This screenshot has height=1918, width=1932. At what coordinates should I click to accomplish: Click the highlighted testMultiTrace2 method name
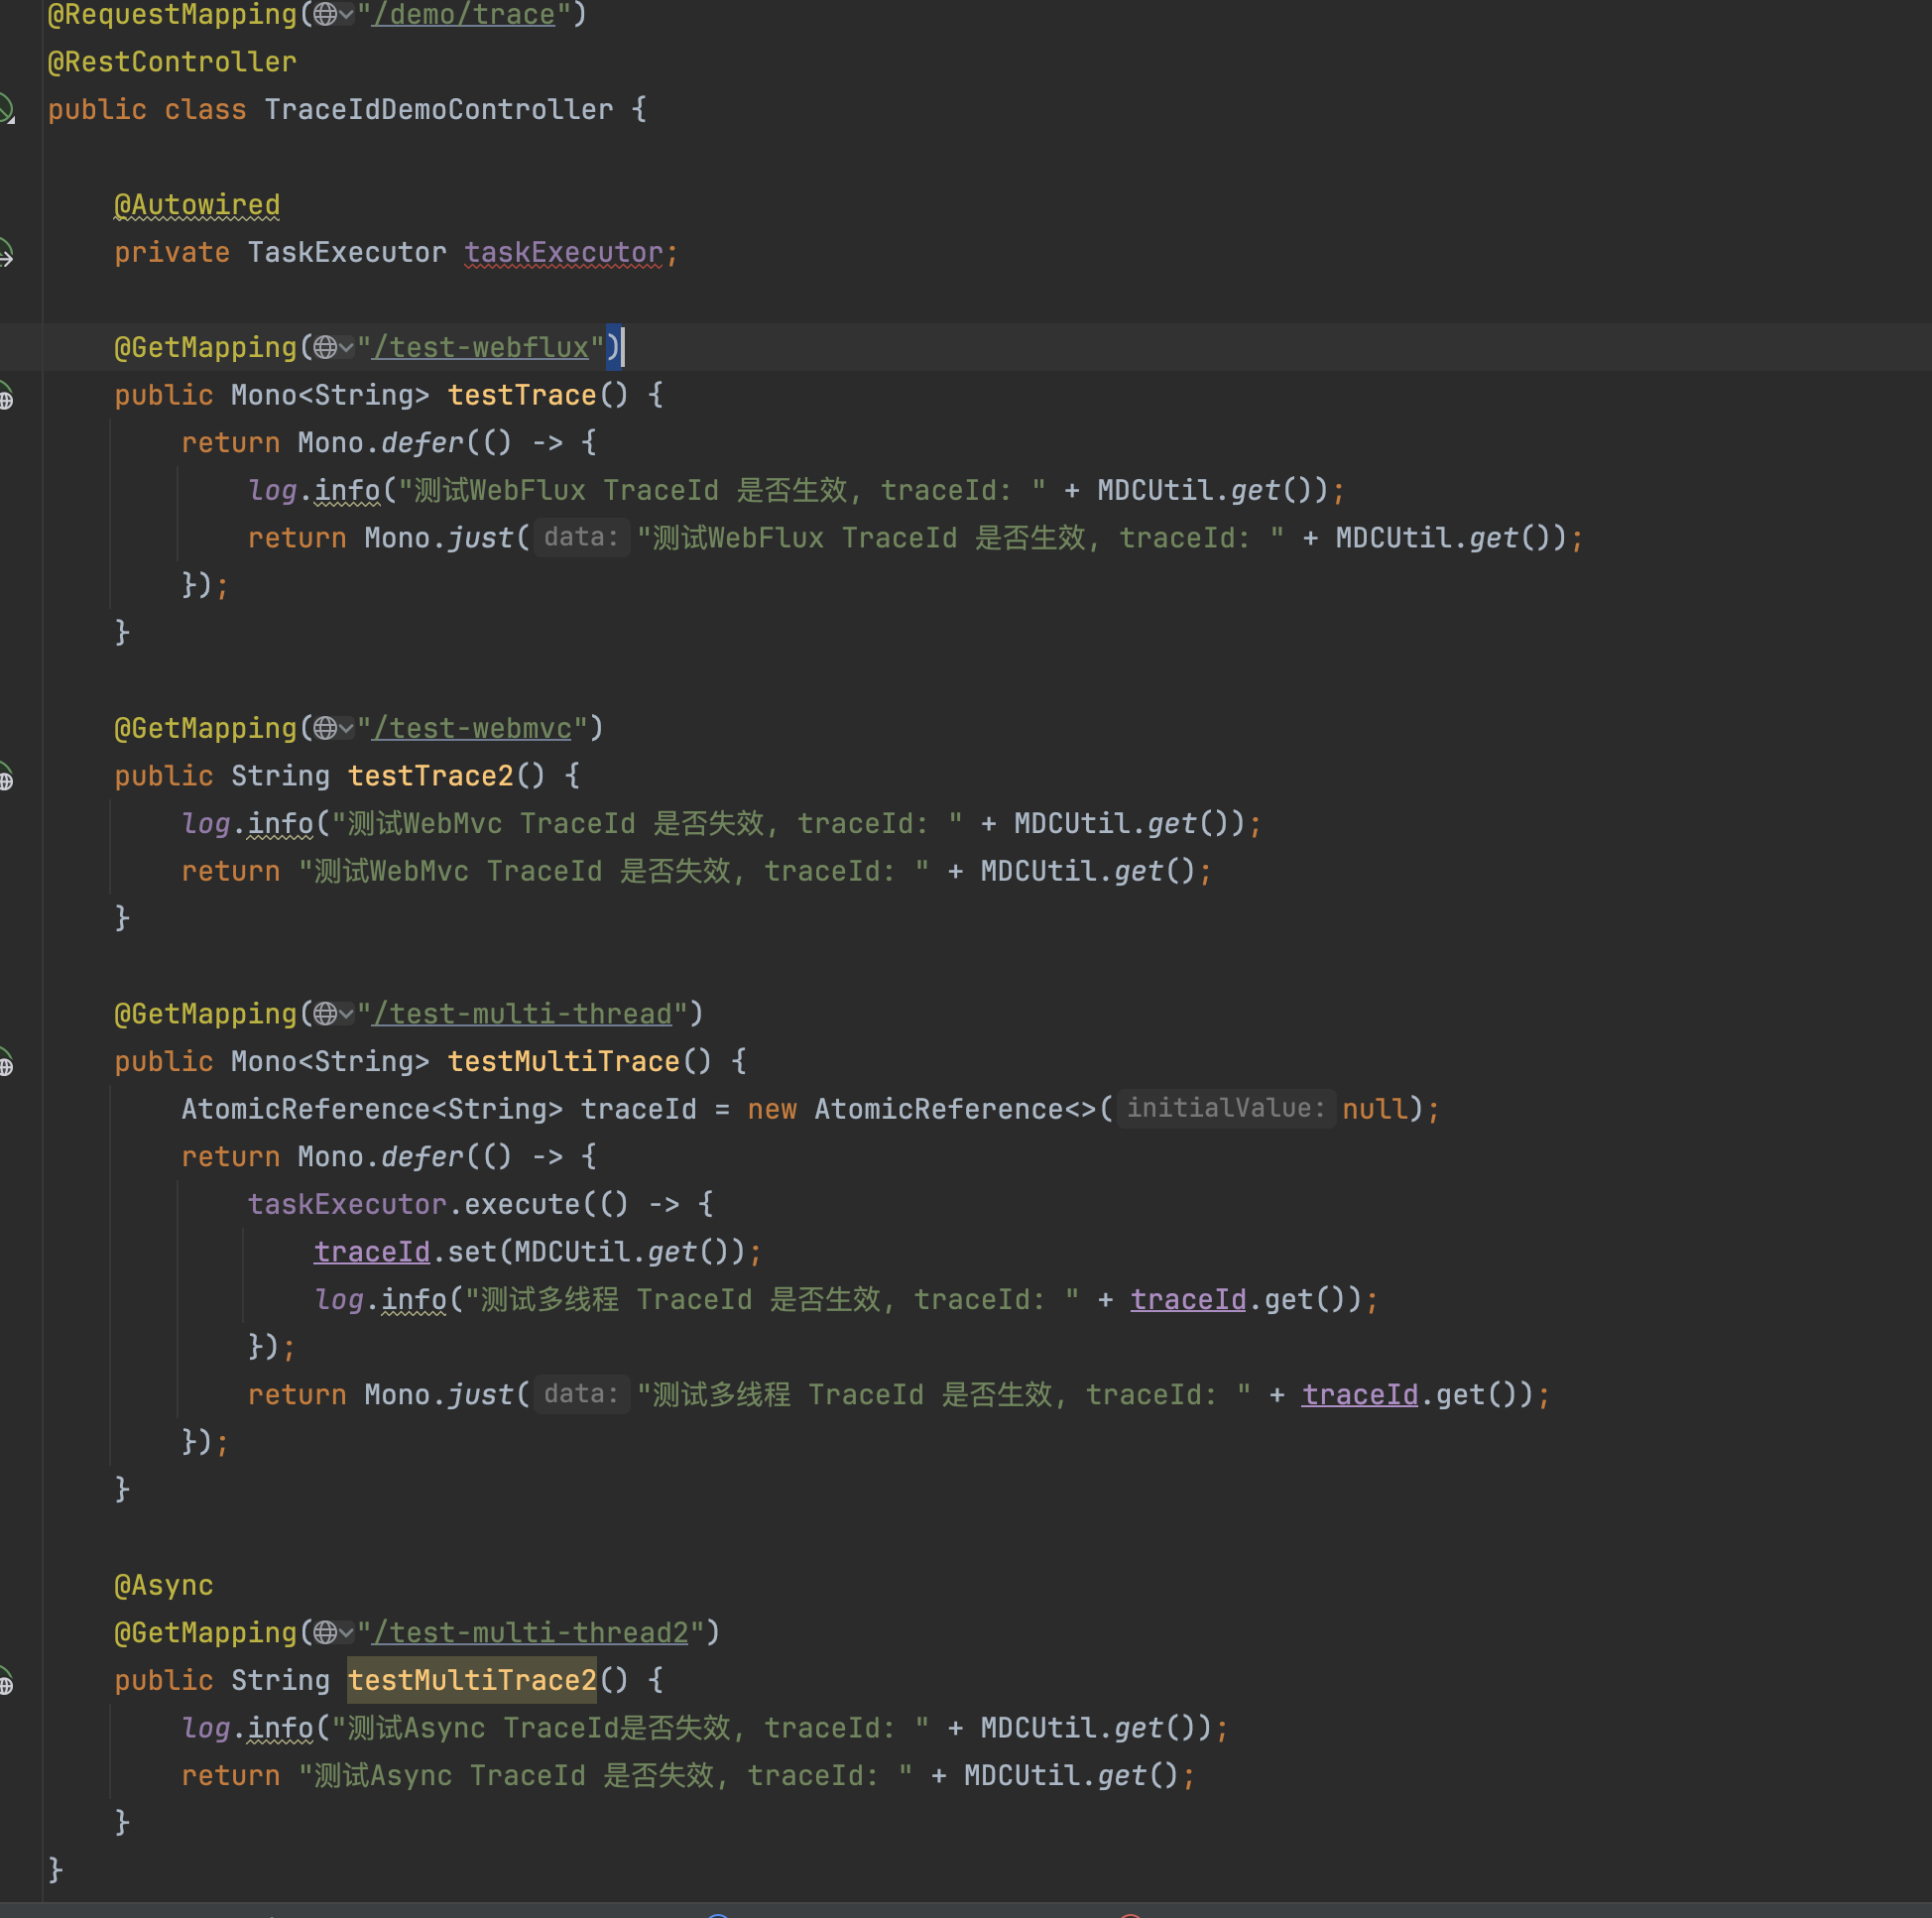(472, 1681)
